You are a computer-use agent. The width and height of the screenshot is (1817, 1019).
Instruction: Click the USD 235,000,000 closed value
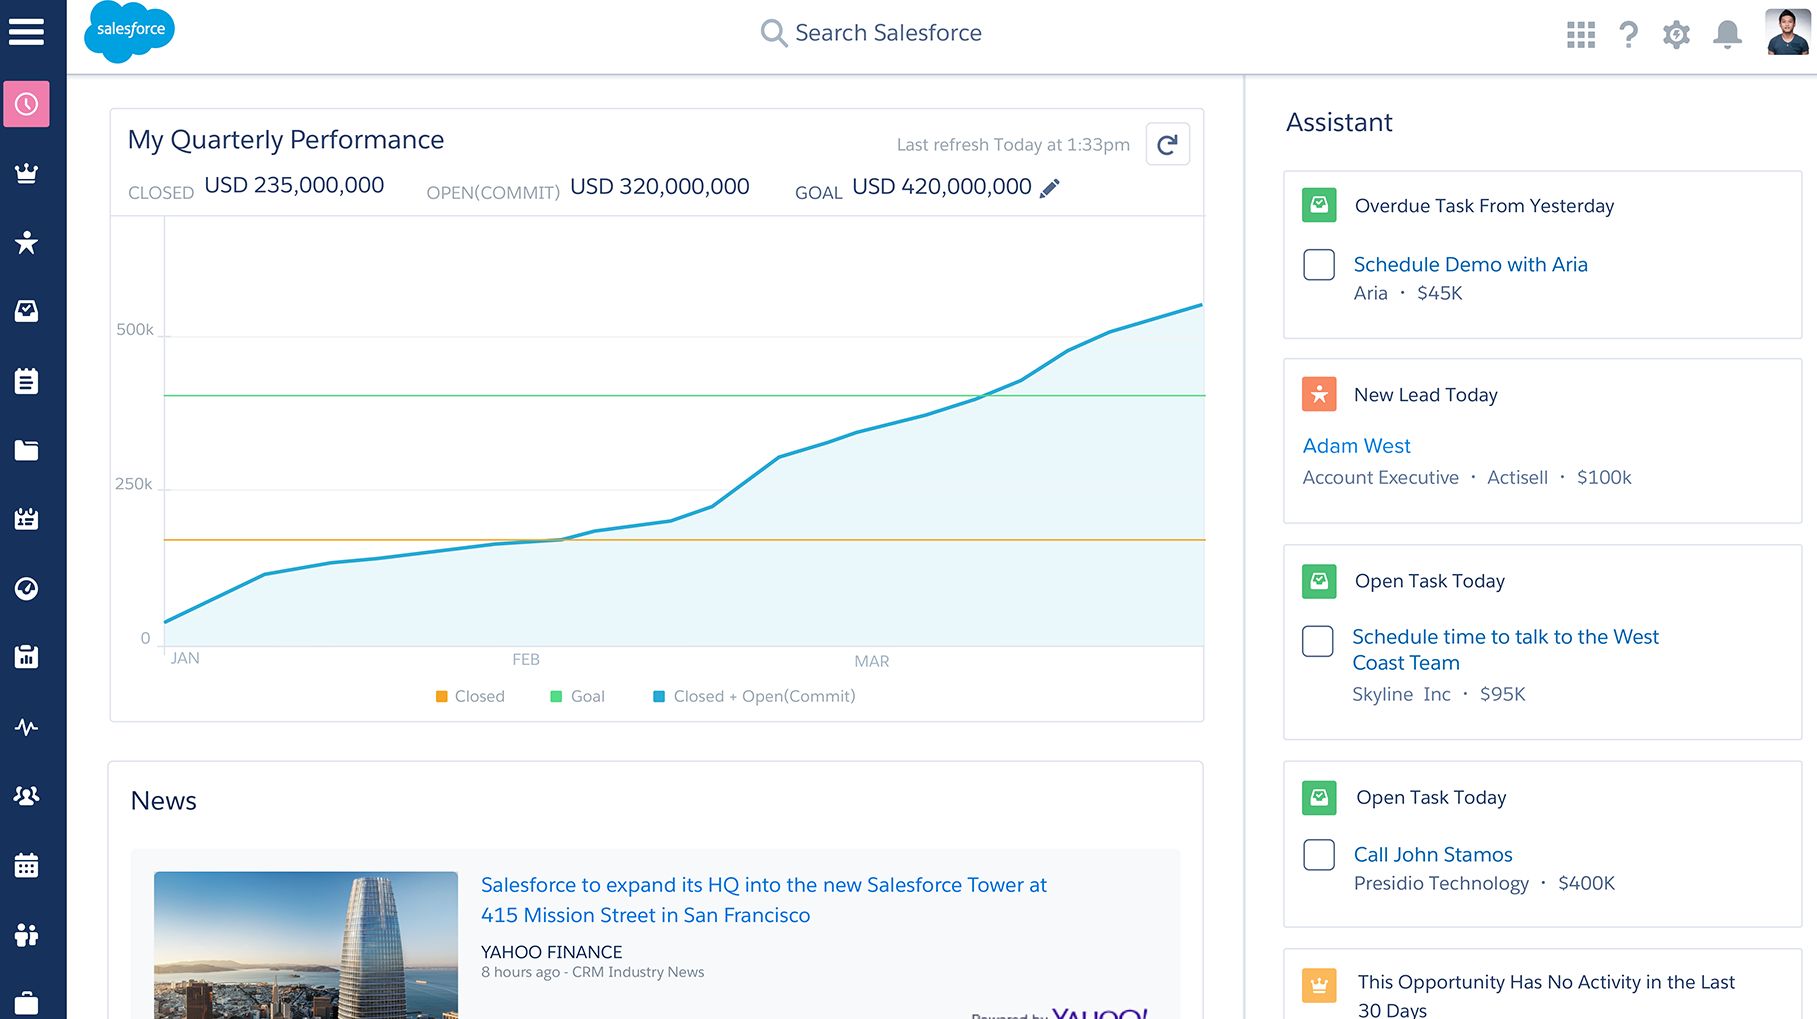[294, 186]
